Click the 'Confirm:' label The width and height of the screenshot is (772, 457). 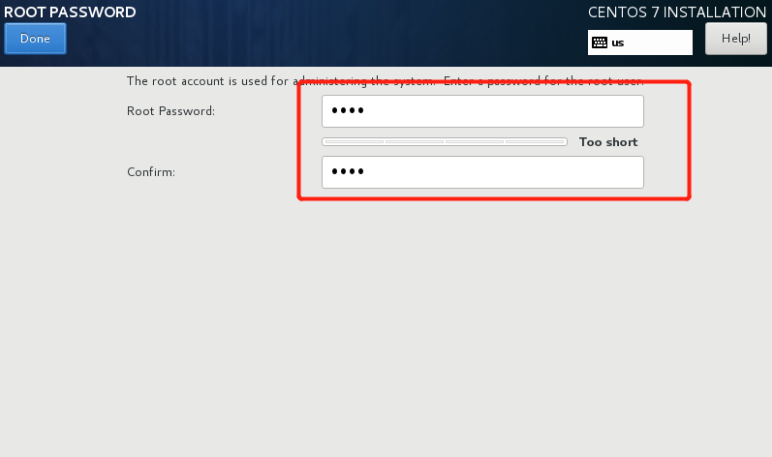151,172
